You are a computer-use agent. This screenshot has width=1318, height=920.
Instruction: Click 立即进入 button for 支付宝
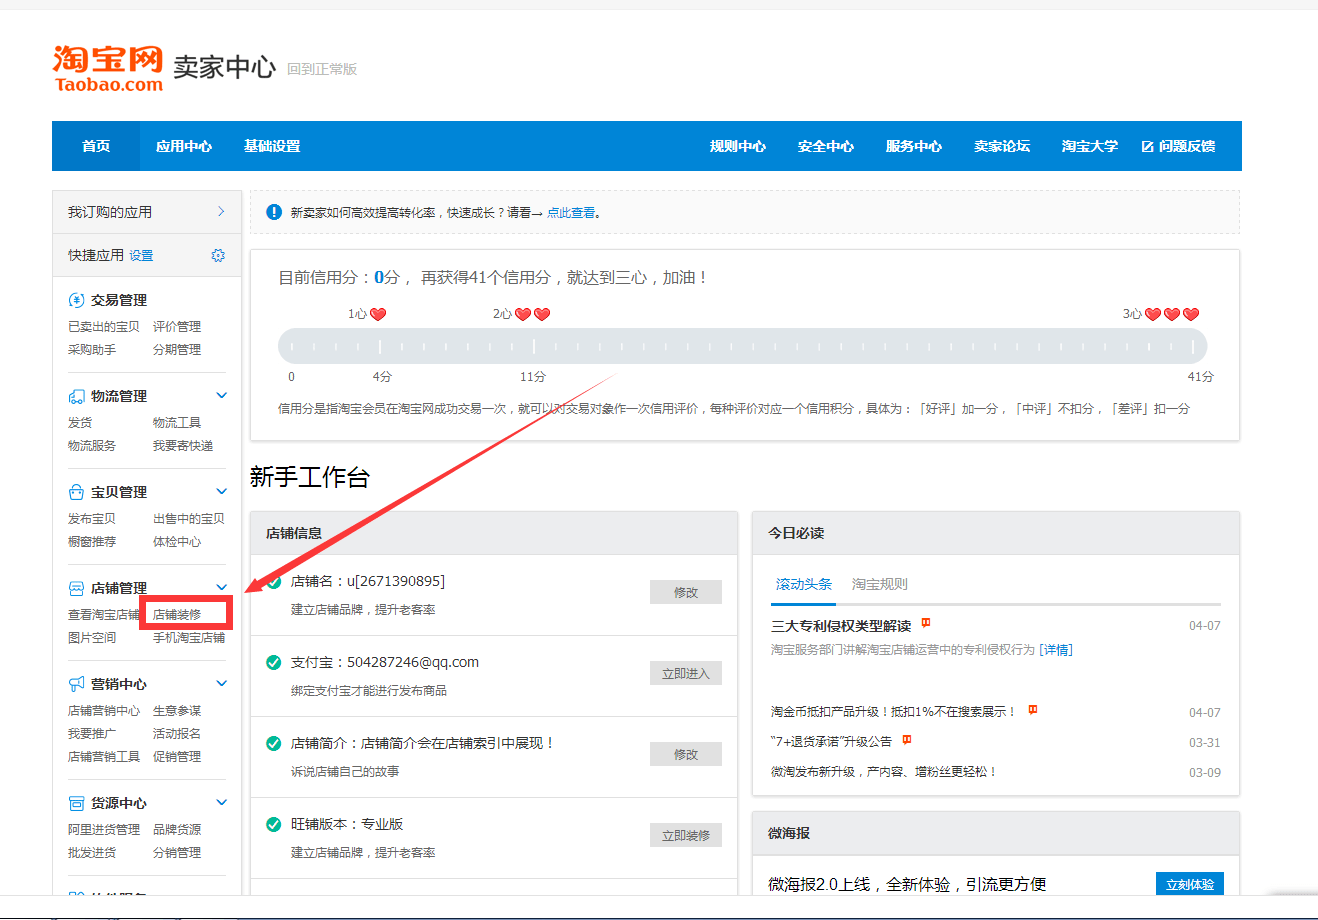[x=686, y=673]
